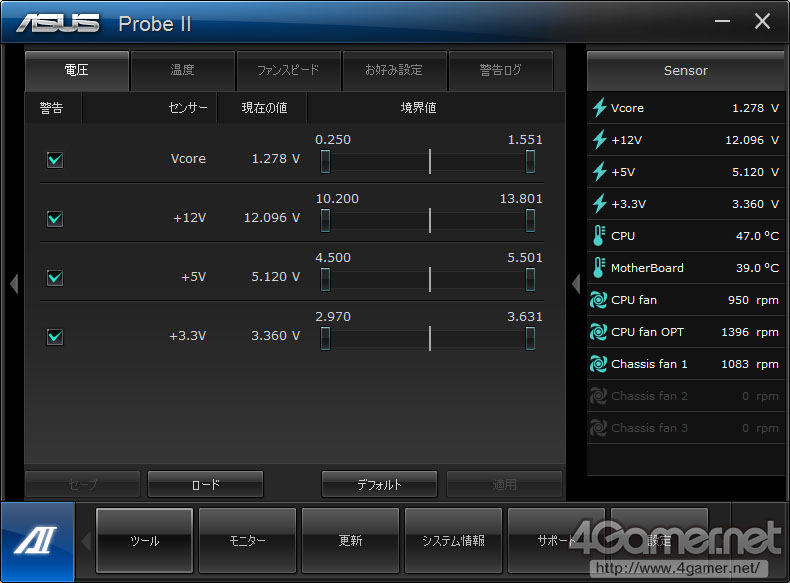Viewport: 790px width, 583px height.
Task: Collapse the Sensor panel arrow
Action: point(576,284)
